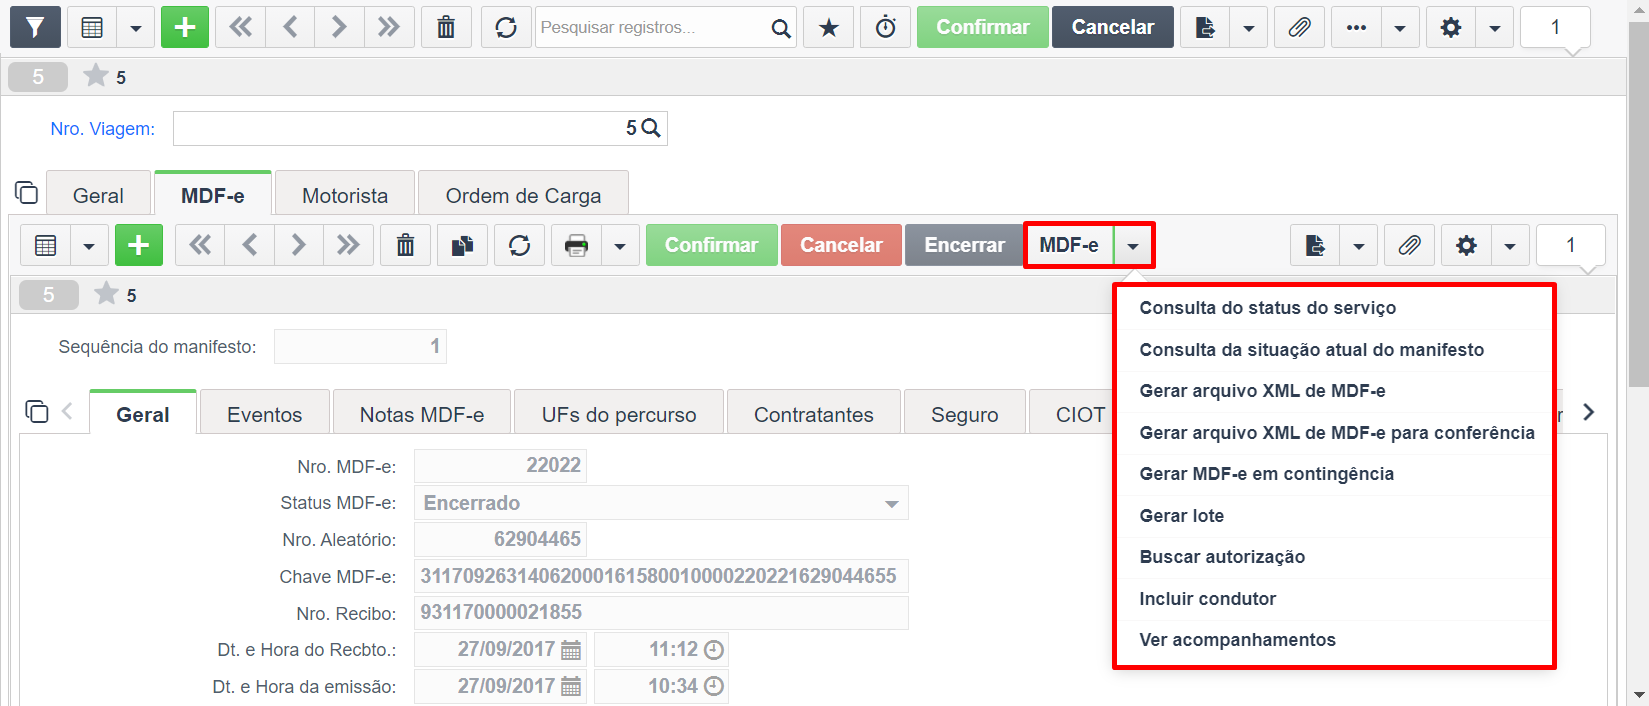Delete manifest with inner trash icon
Viewport: 1649px width, 706px height.
click(x=405, y=245)
